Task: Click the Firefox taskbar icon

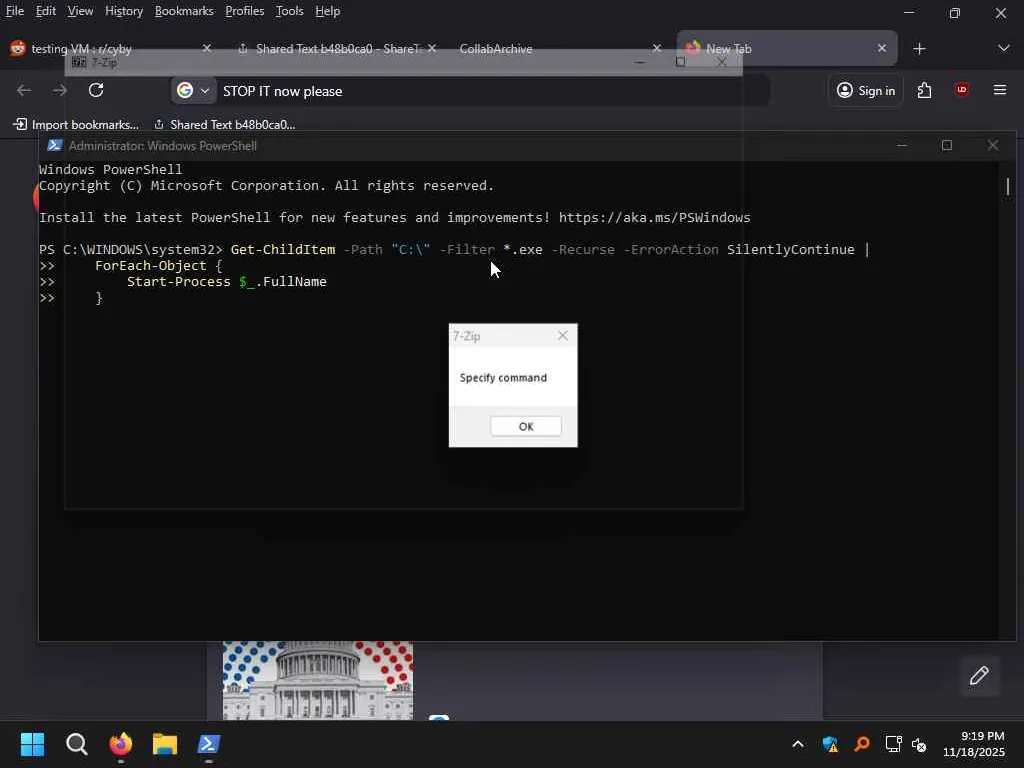Action: [120, 744]
